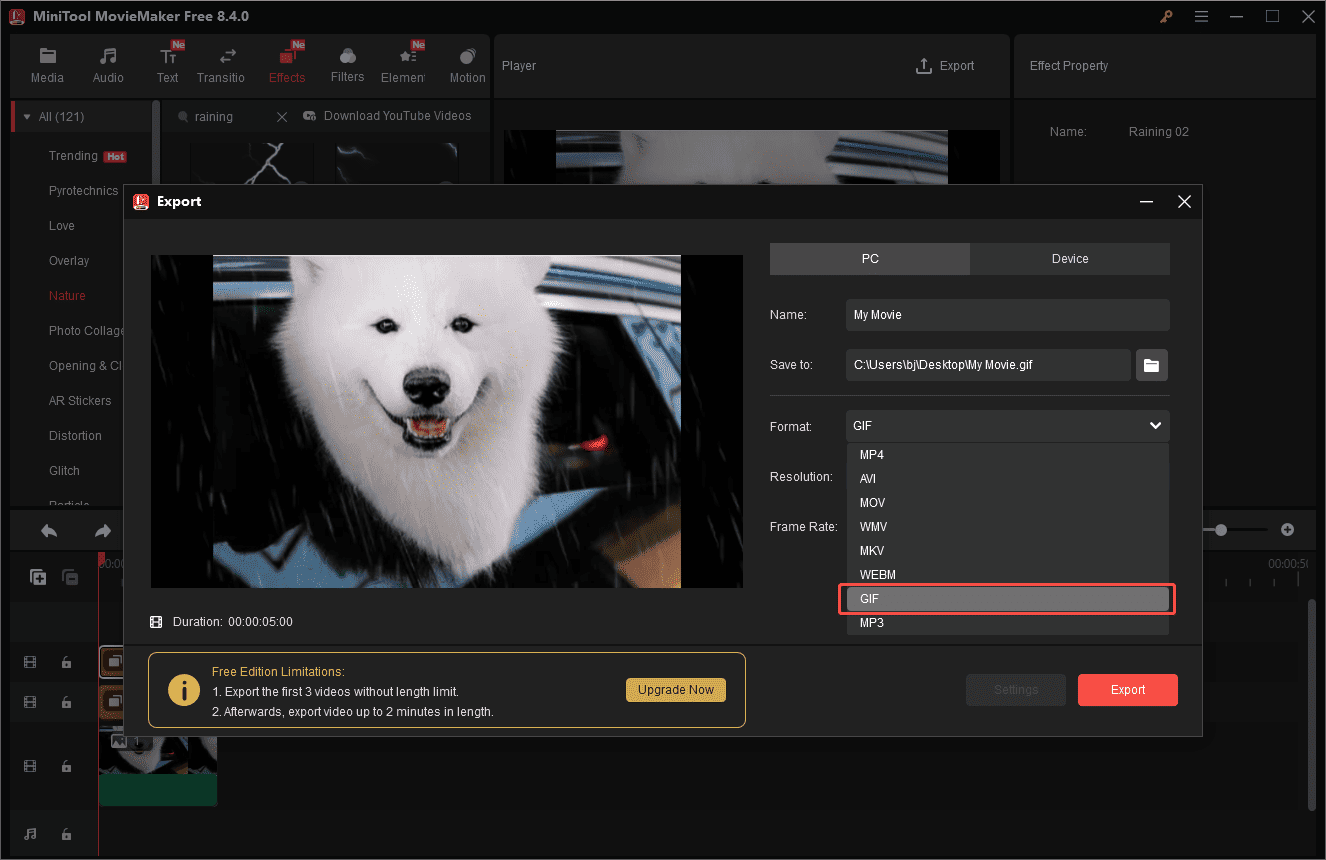Image resolution: width=1326 pixels, height=860 pixels.
Task: Clear the raining search query
Action: click(281, 116)
